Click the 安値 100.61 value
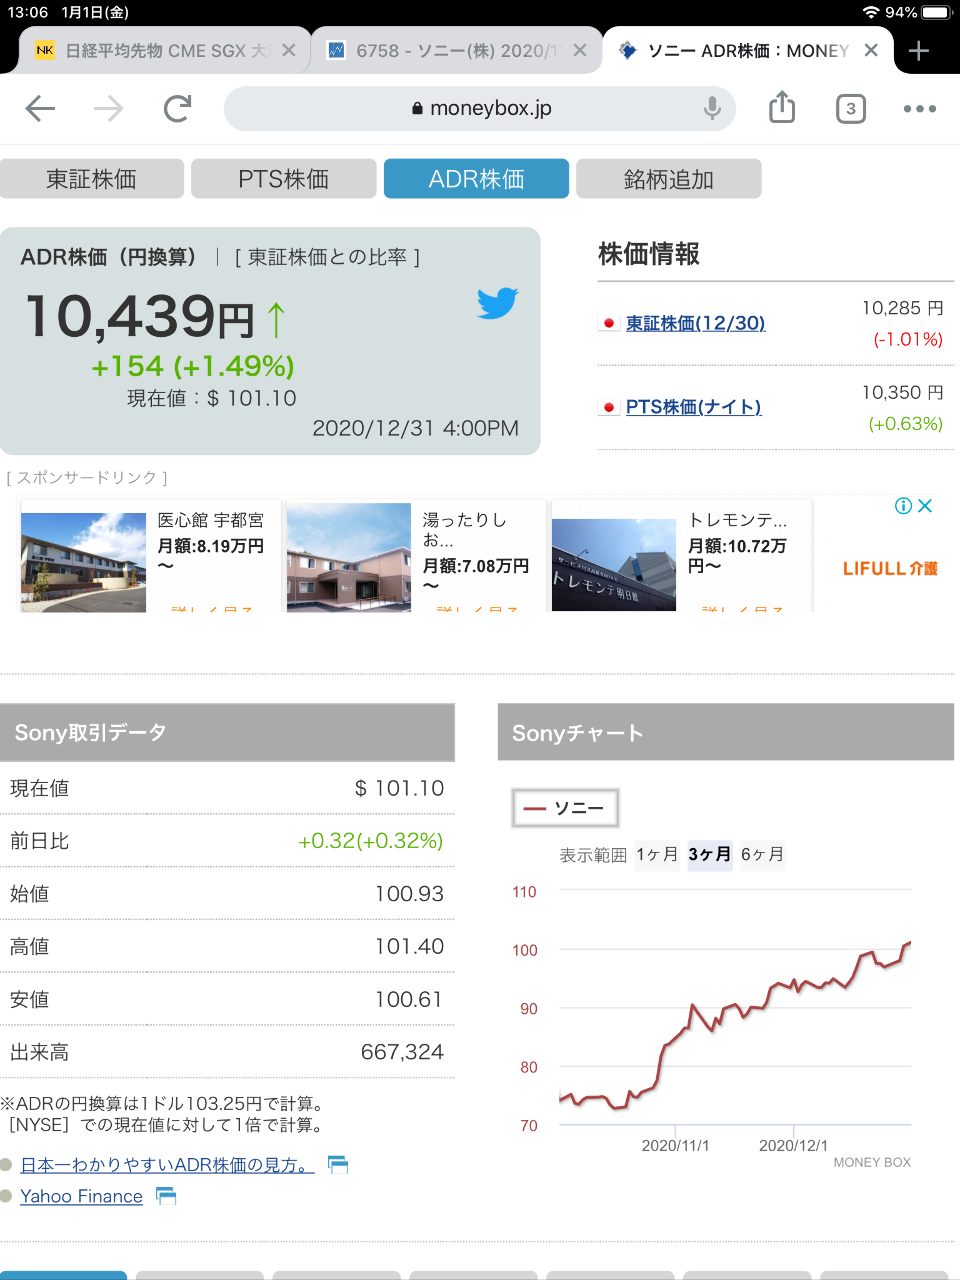The height and width of the screenshot is (1280, 960). click(x=408, y=999)
